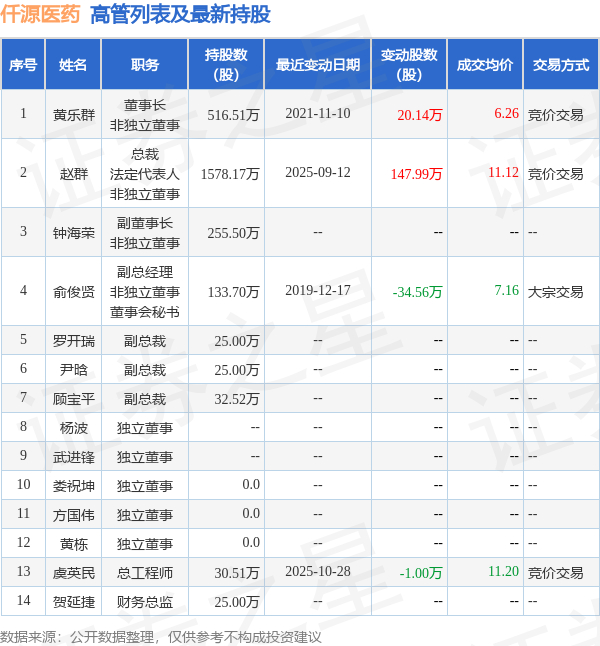Click 独立董事 in 方国伟's row
This screenshot has height=646, width=600.
pos(145,515)
